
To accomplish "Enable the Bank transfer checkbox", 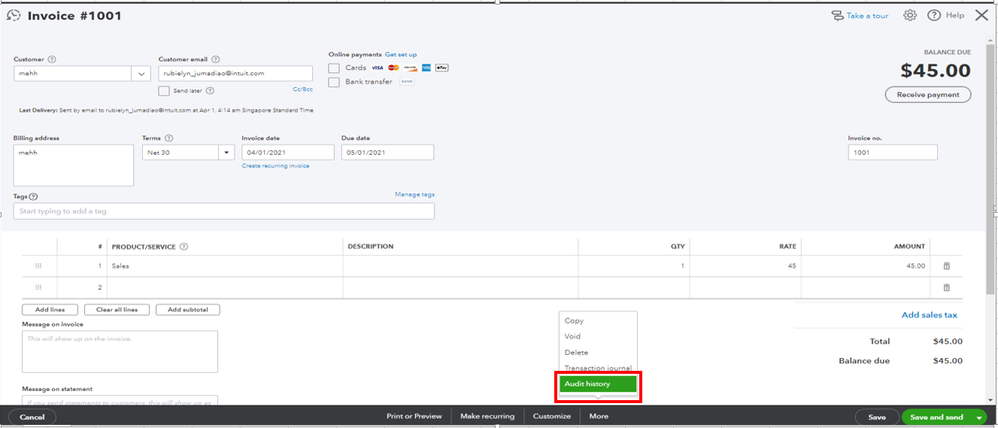I will point(334,82).
